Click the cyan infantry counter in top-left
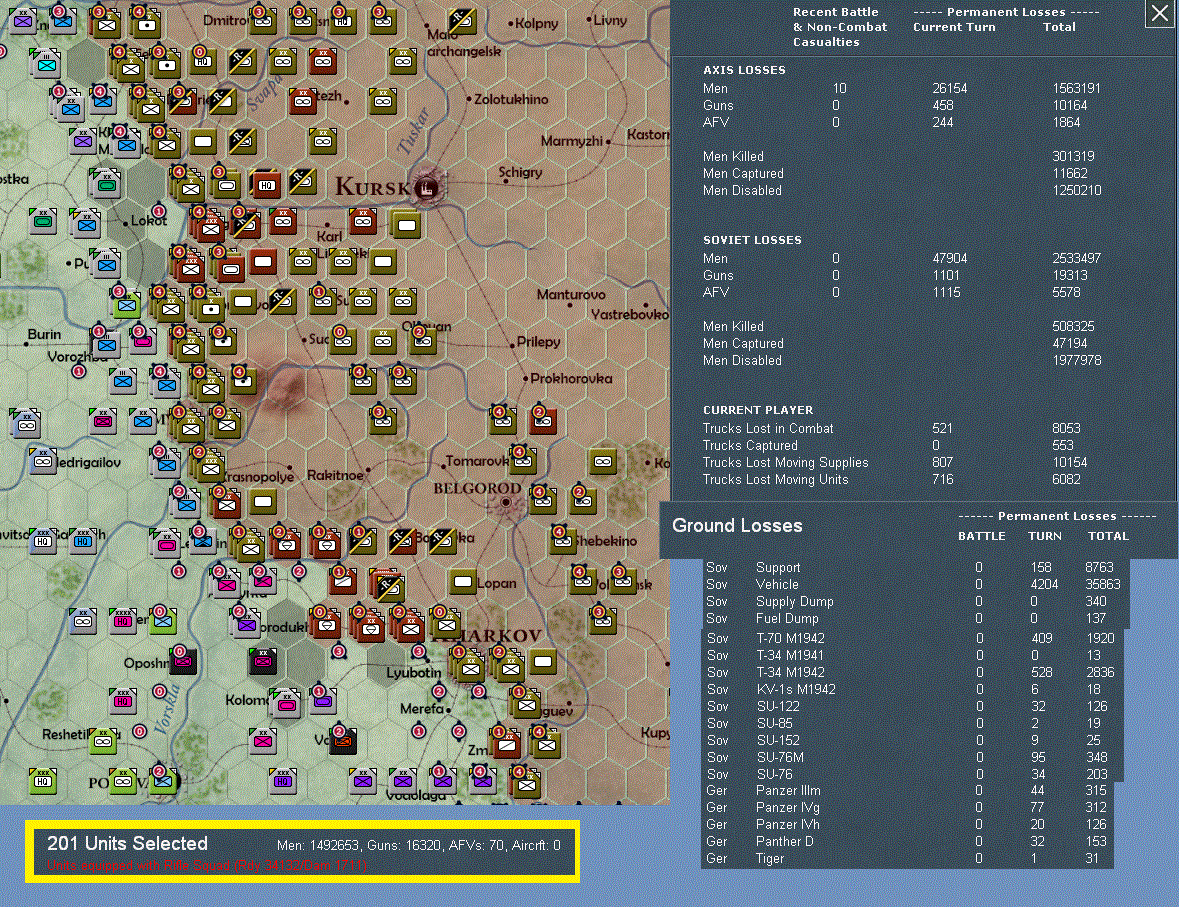Viewport: 1179px width, 907px height. pyautogui.click(x=47, y=64)
